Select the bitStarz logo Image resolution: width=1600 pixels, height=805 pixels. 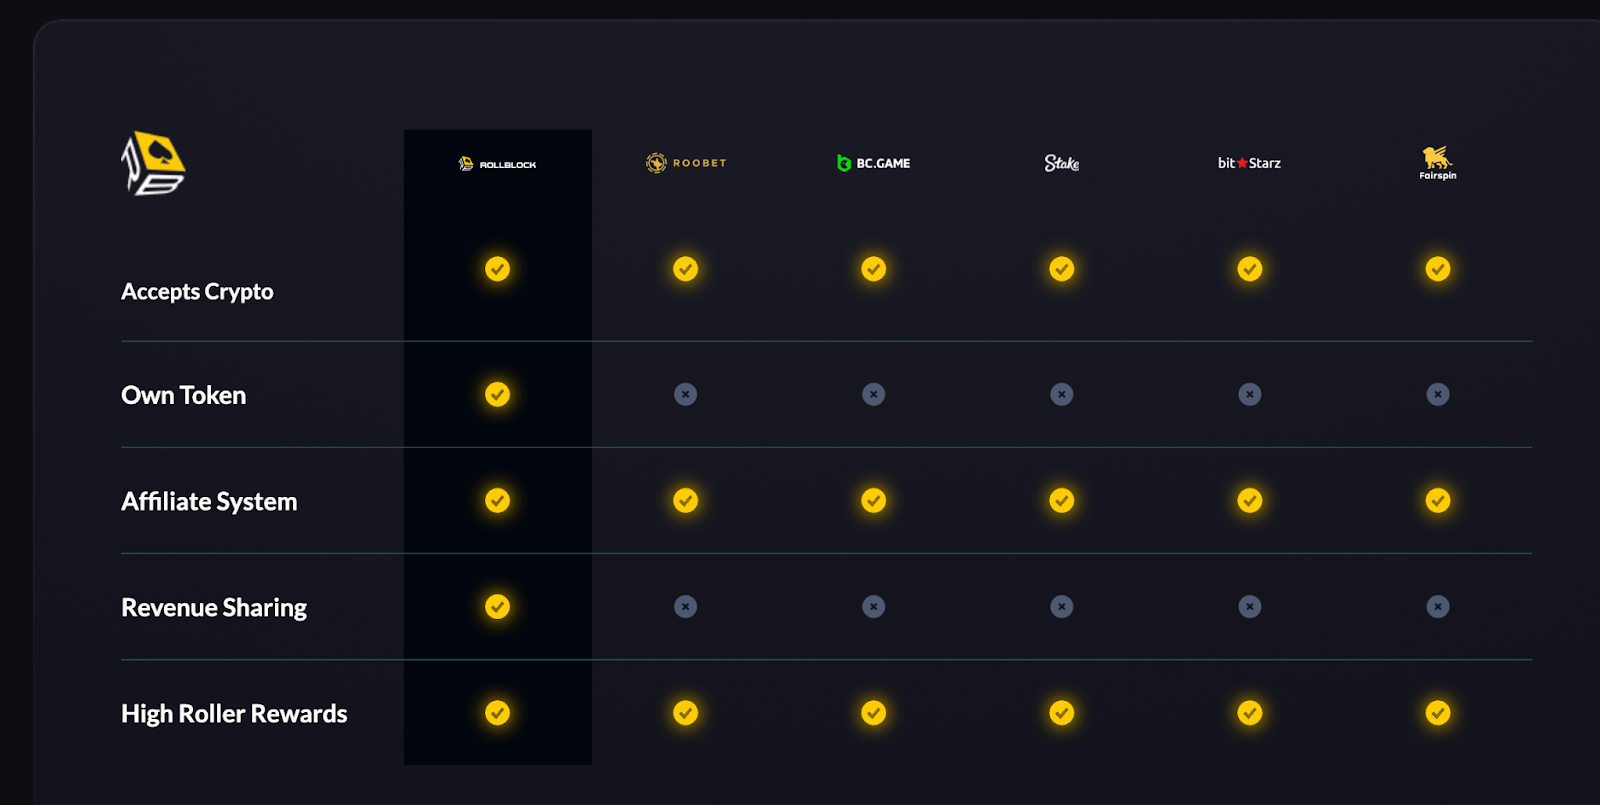[1249, 163]
